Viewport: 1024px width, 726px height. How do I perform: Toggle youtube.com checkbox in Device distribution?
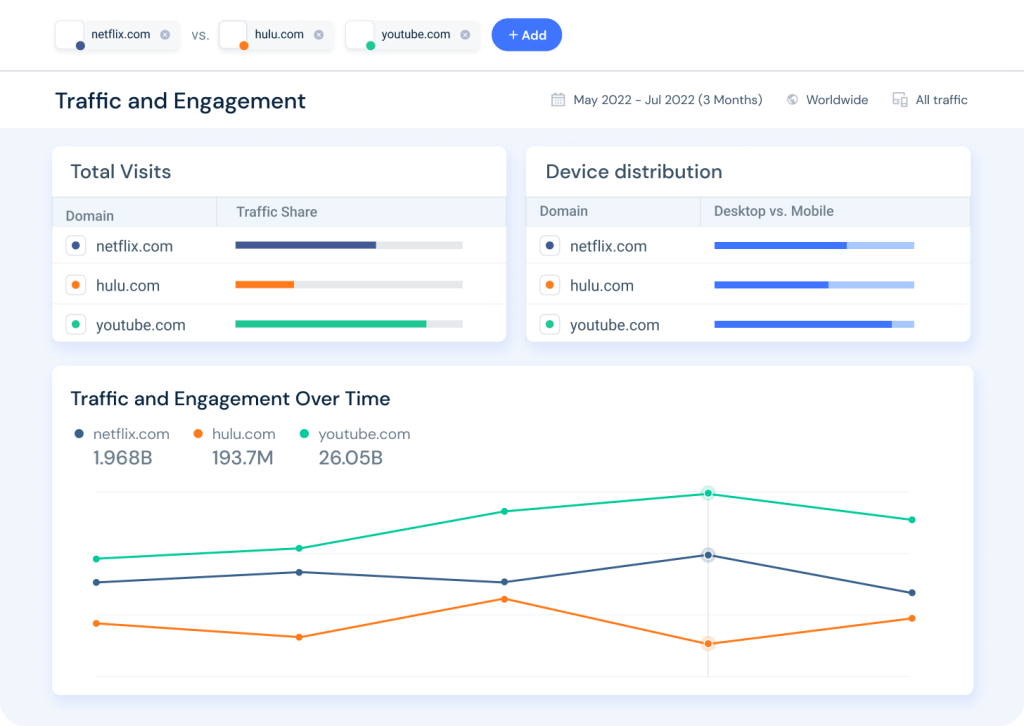click(549, 325)
